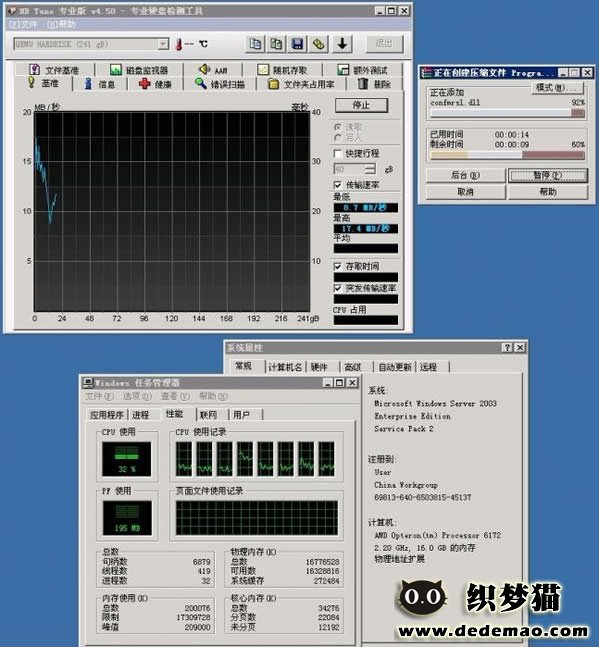This screenshot has width=599, height=647.
Task: Open the 文件夹占用率 tab
Action: pyautogui.click(x=301, y=84)
